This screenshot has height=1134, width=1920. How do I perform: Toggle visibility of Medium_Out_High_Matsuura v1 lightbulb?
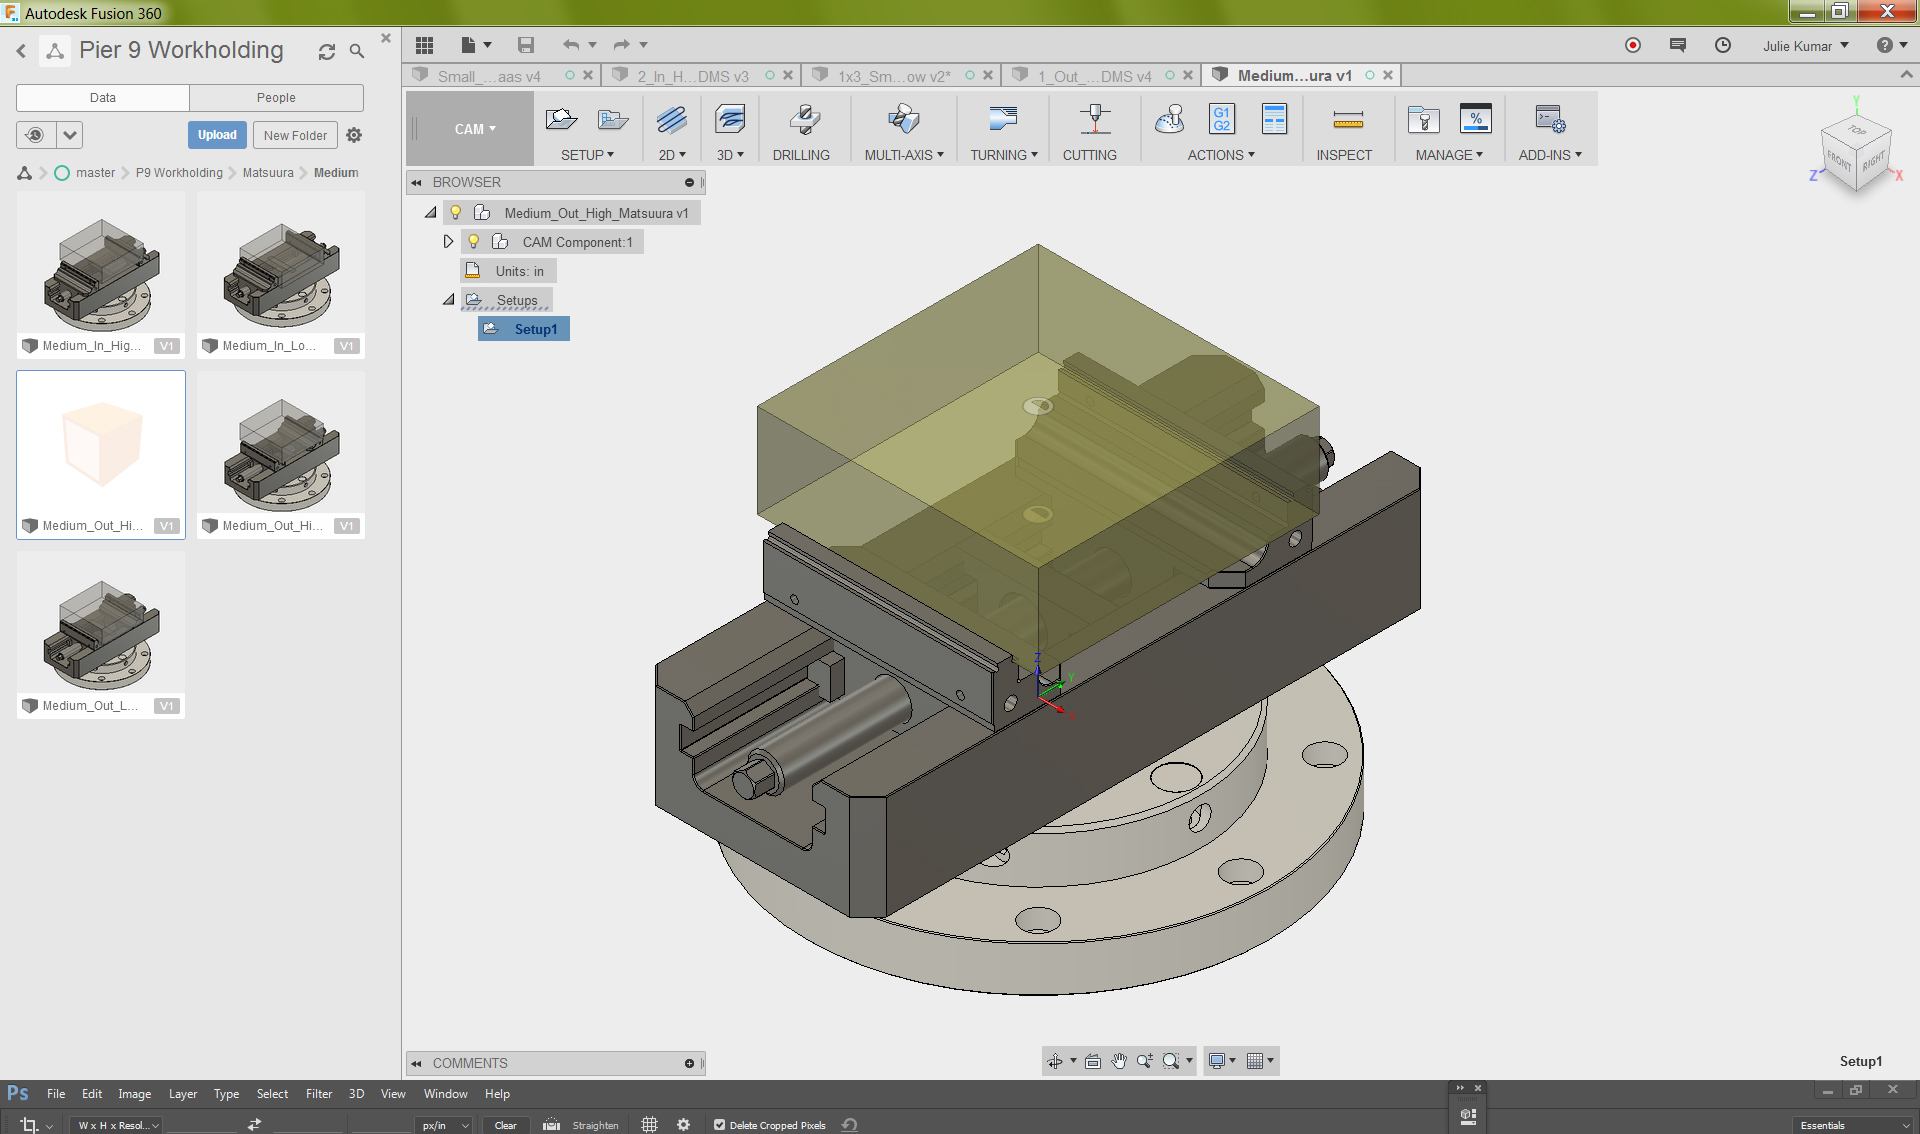456,211
